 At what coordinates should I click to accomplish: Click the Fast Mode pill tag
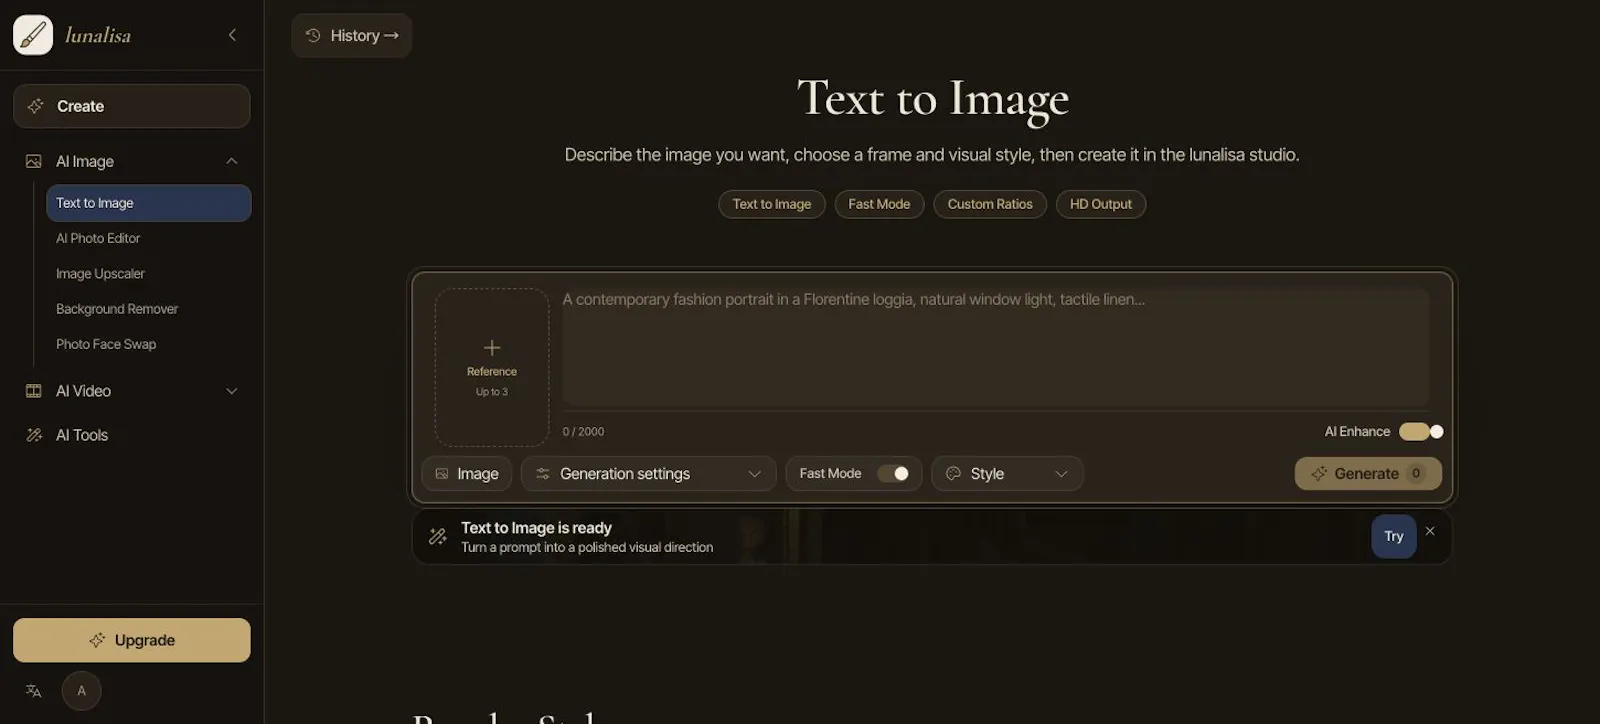coord(879,204)
